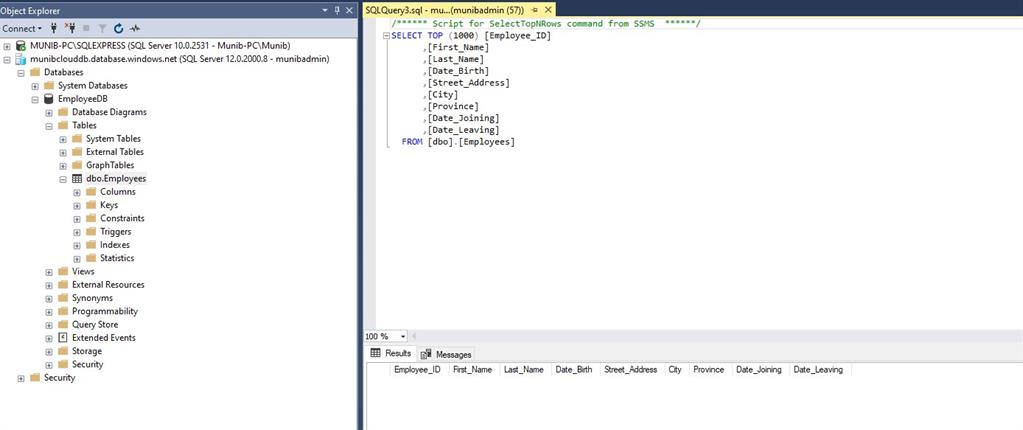Select Synonyms in the tree
The width and height of the screenshot is (1023, 430).
93,298
